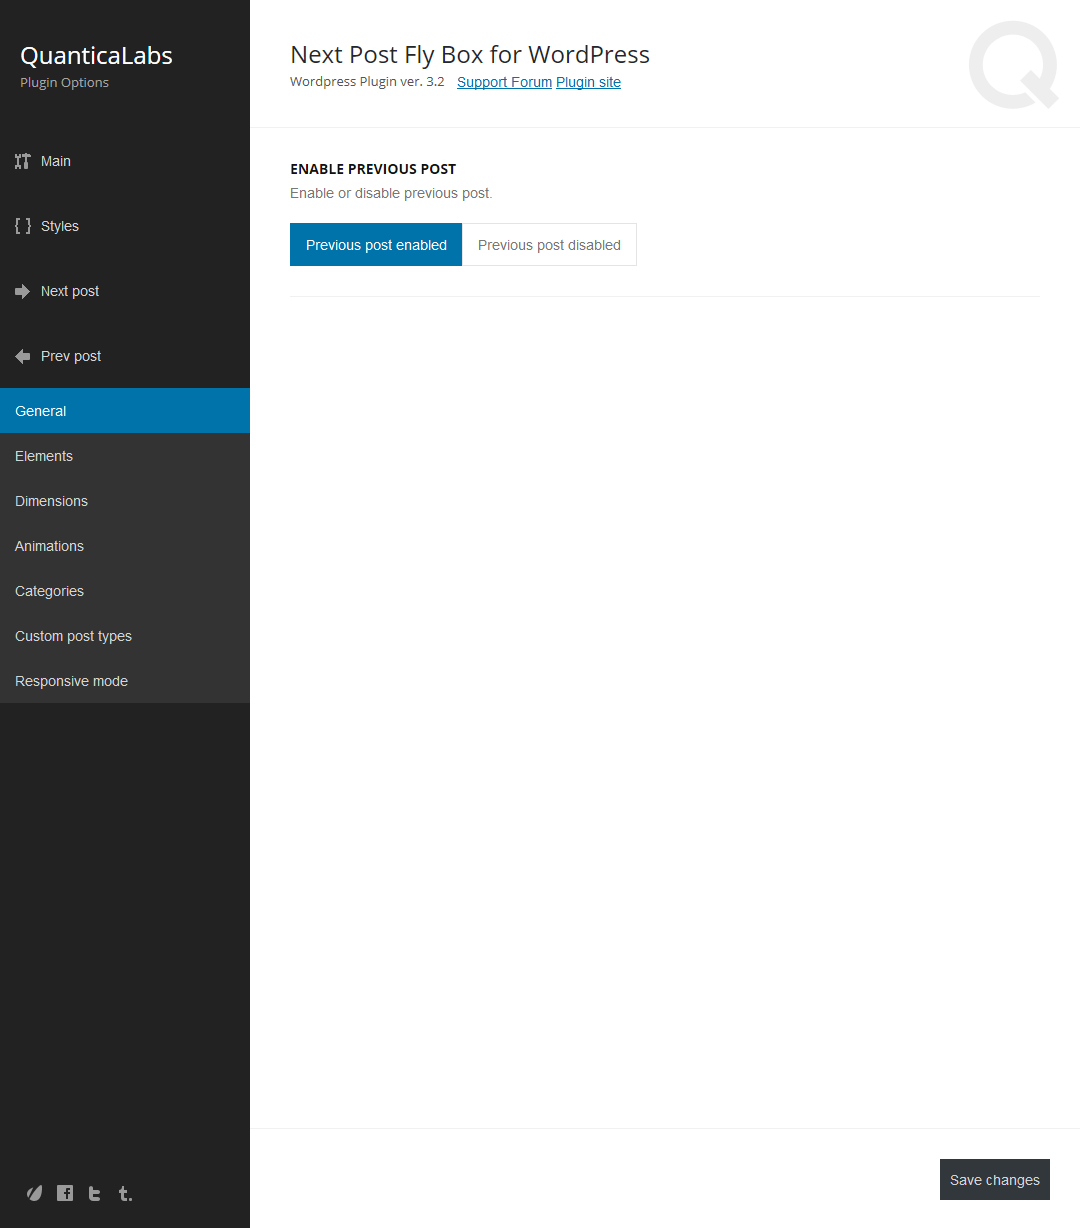Go to the Dimensions submenu
Viewport: 1080px width, 1228px height.
[x=125, y=501]
